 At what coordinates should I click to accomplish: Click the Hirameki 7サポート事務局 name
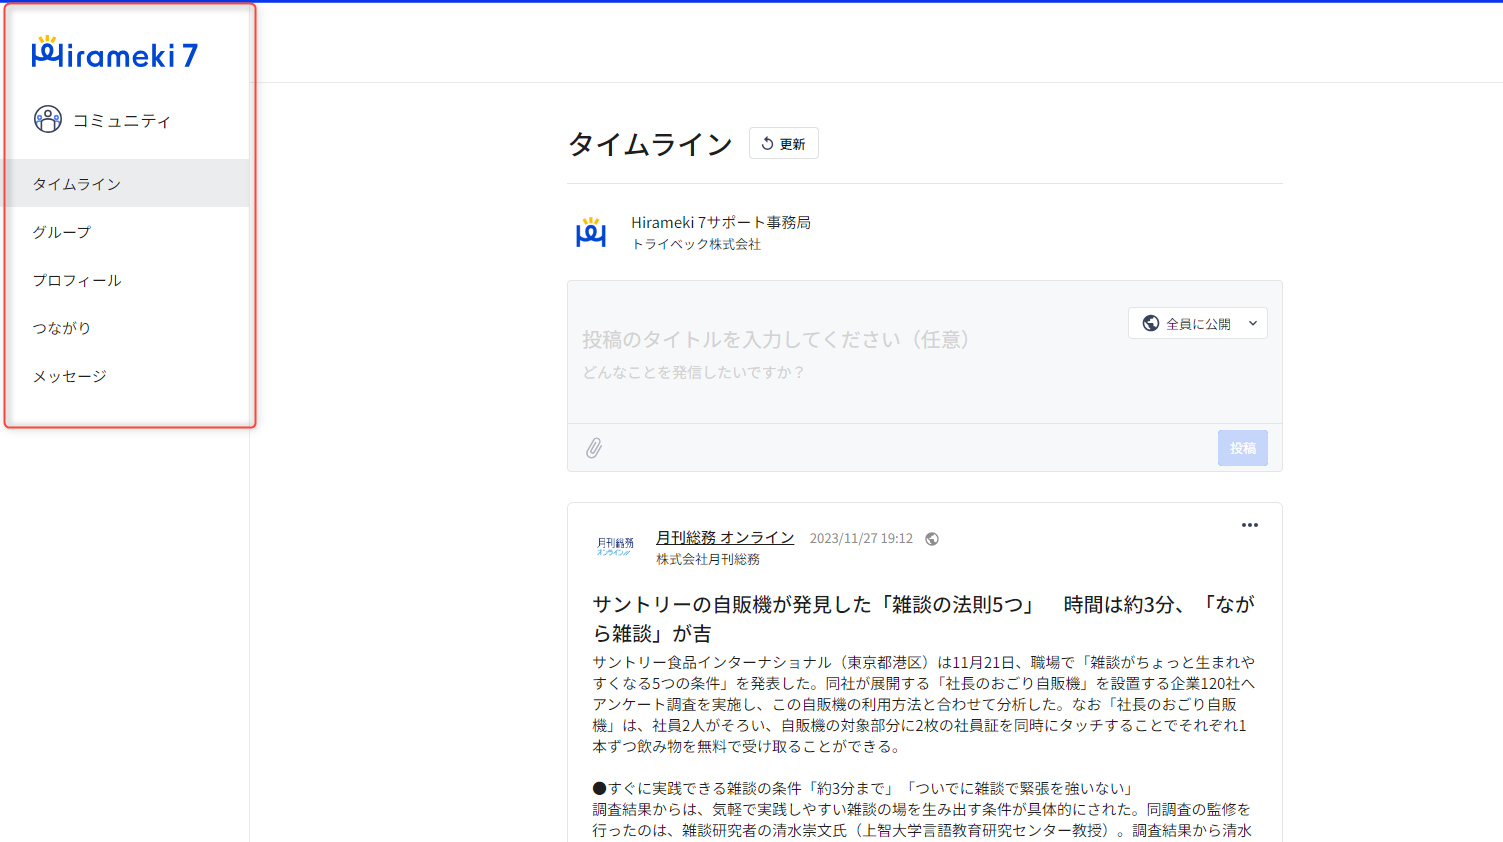[721, 222]
